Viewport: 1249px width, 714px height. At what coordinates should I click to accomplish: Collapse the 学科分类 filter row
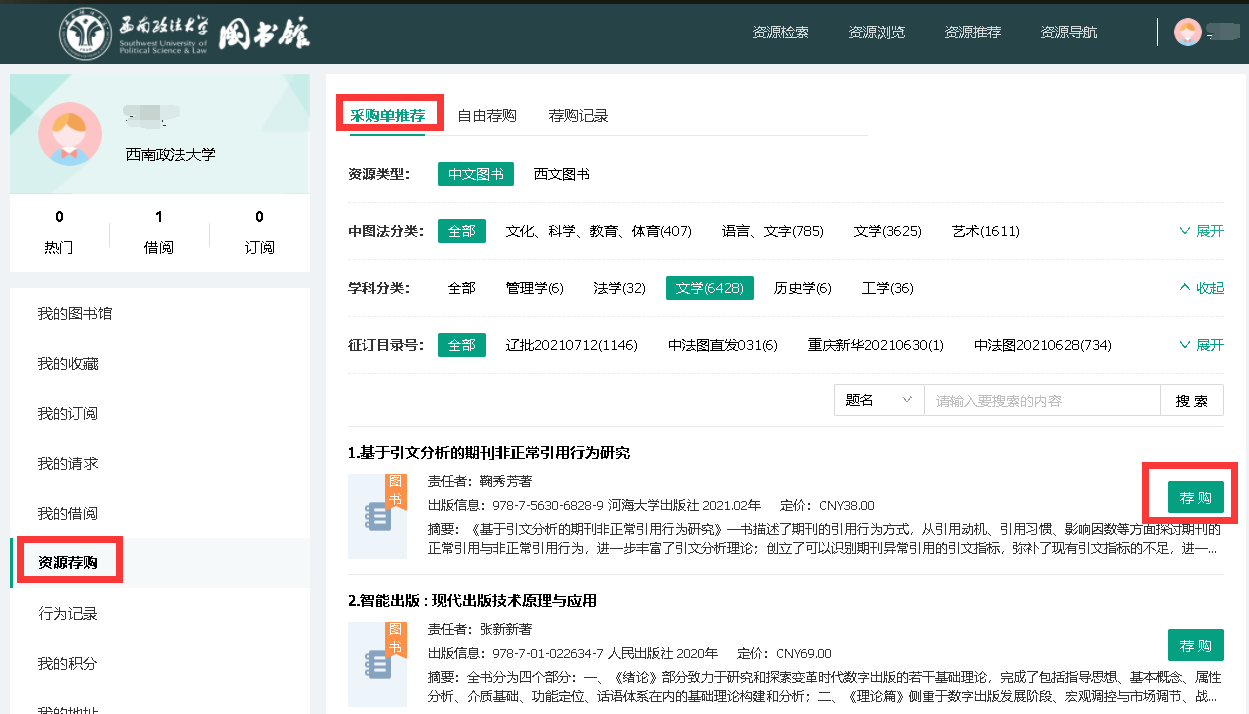tap(1201, 288)
